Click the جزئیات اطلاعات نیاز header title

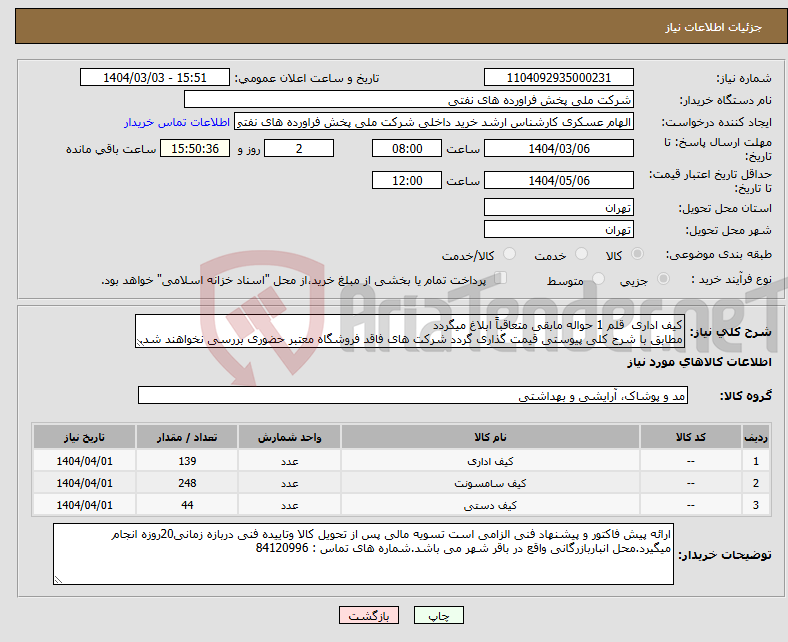(x=713, y=27)
